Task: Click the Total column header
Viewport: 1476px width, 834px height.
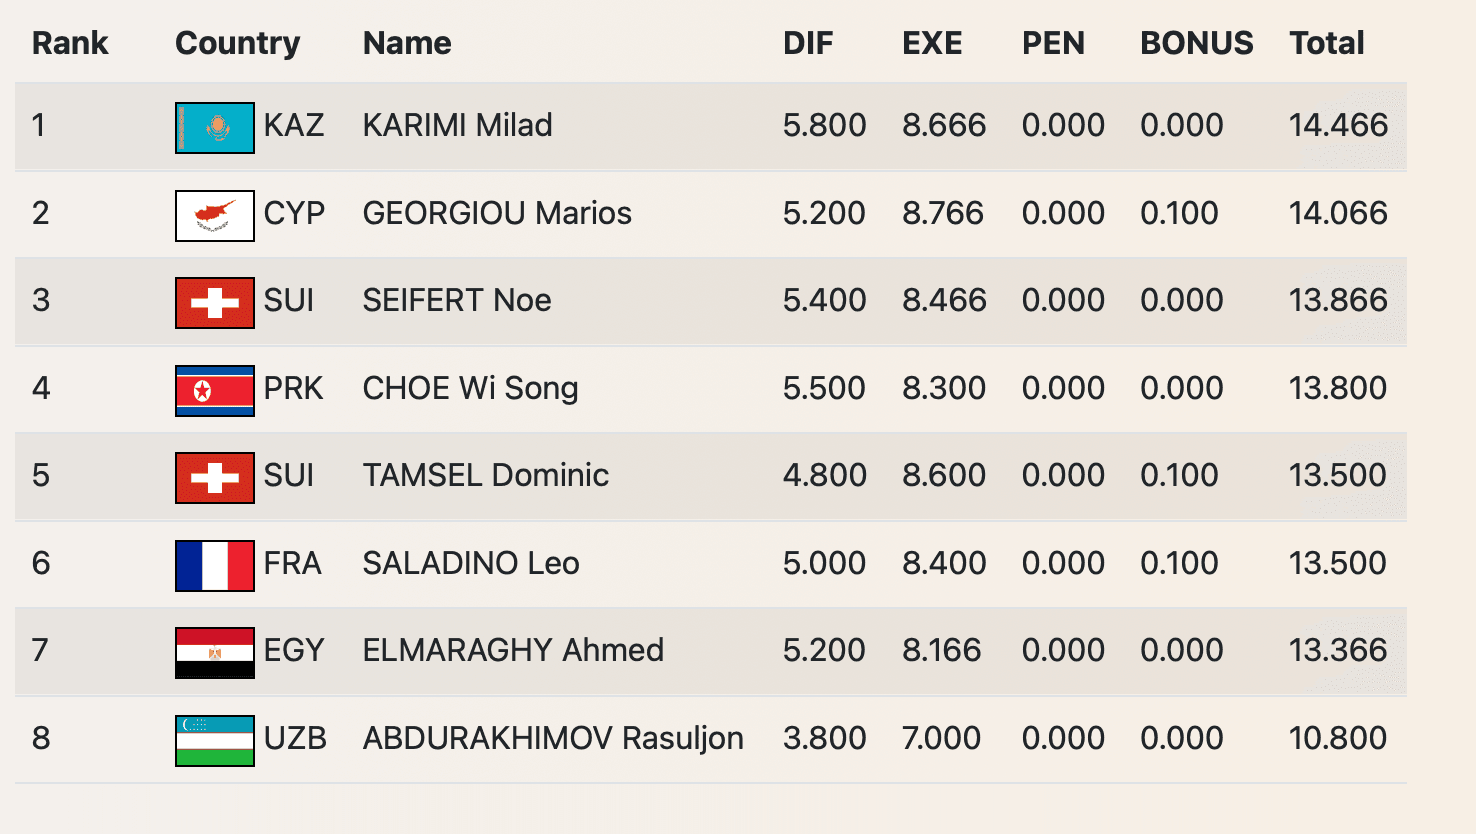Action: (1326, 43)
